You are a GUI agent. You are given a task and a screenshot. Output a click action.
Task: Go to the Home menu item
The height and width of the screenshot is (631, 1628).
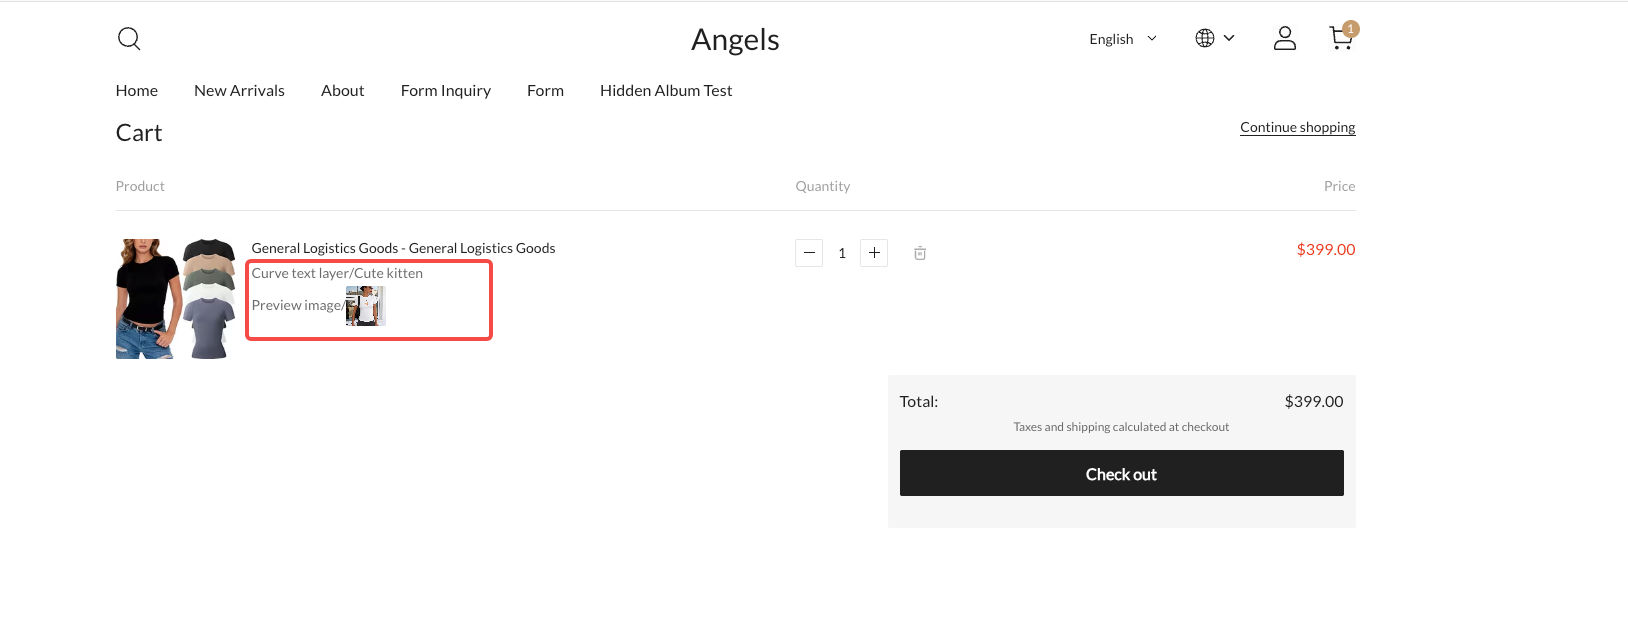[x=137, y=90]
